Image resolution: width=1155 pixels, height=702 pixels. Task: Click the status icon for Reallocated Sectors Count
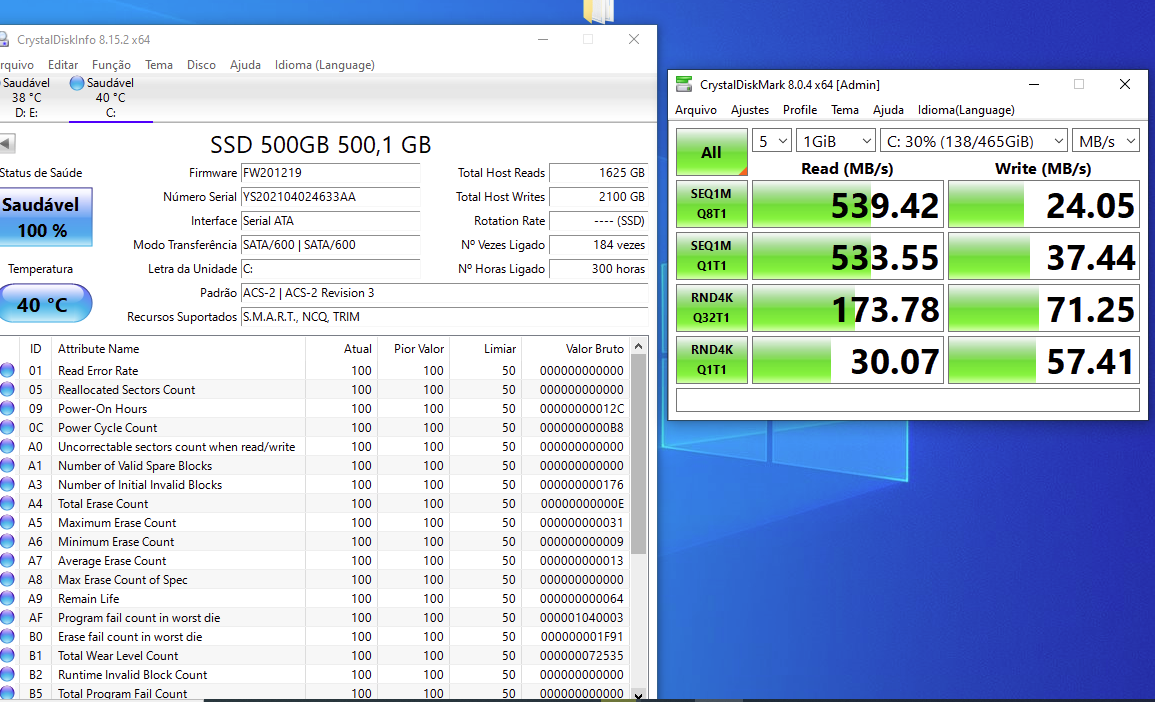click(x=7, y=390)
